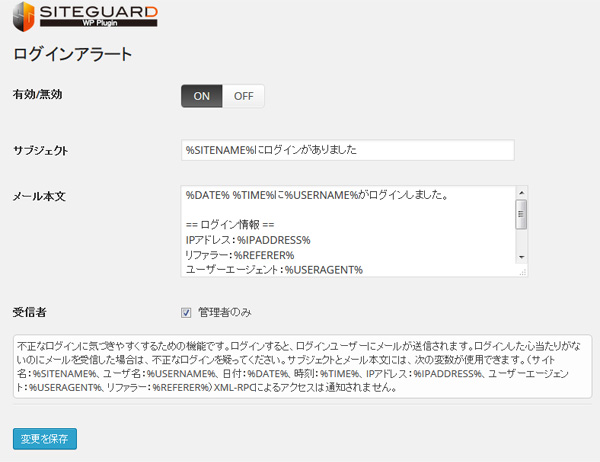The height and width of the screenshot is (462, 600).
Task: Click the SiteGuard shield logo icon
Action: 24,16
